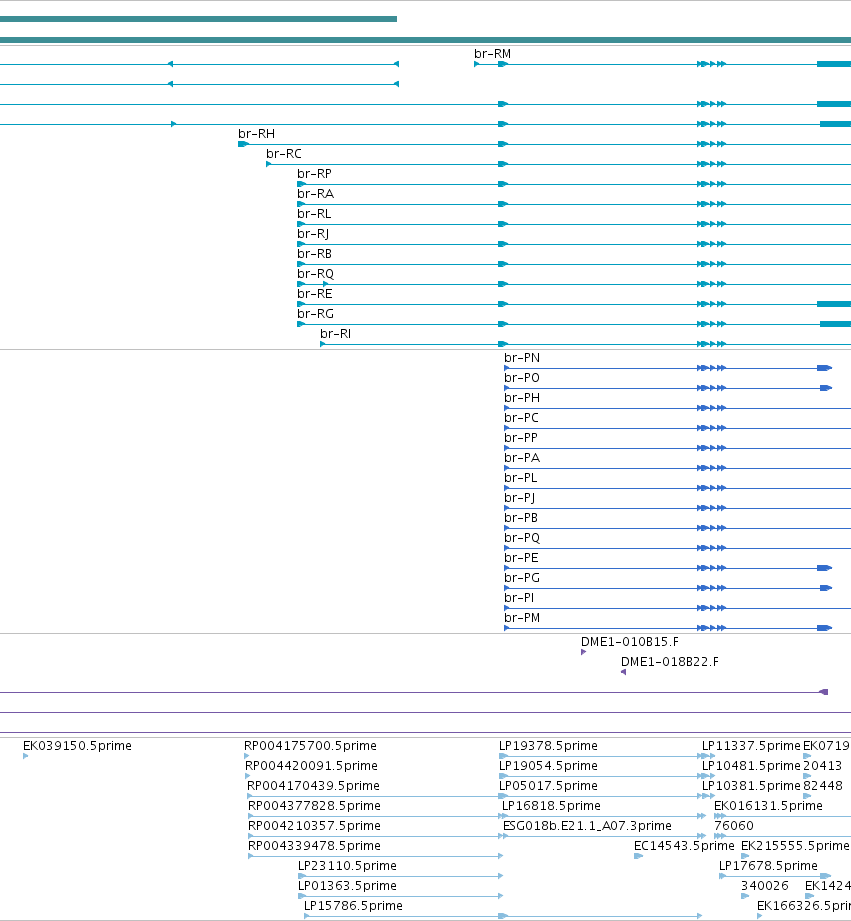Click the RP004175700.5prime EST label

(x=310, y=745)
